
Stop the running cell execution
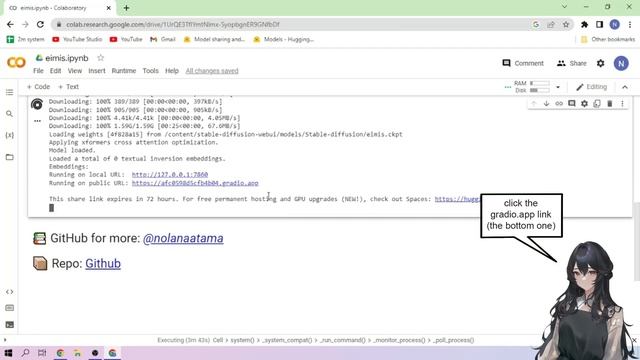[x=37, y=104]
